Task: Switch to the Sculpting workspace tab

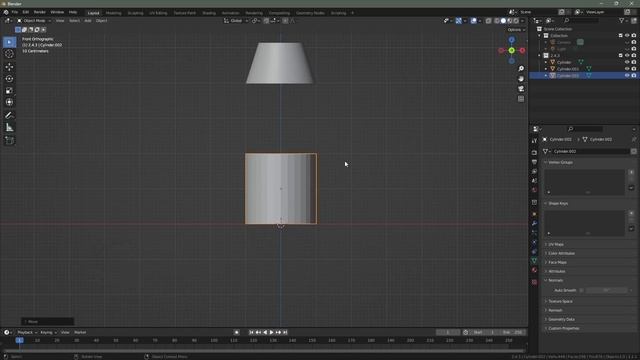Action: click(135, 13)
